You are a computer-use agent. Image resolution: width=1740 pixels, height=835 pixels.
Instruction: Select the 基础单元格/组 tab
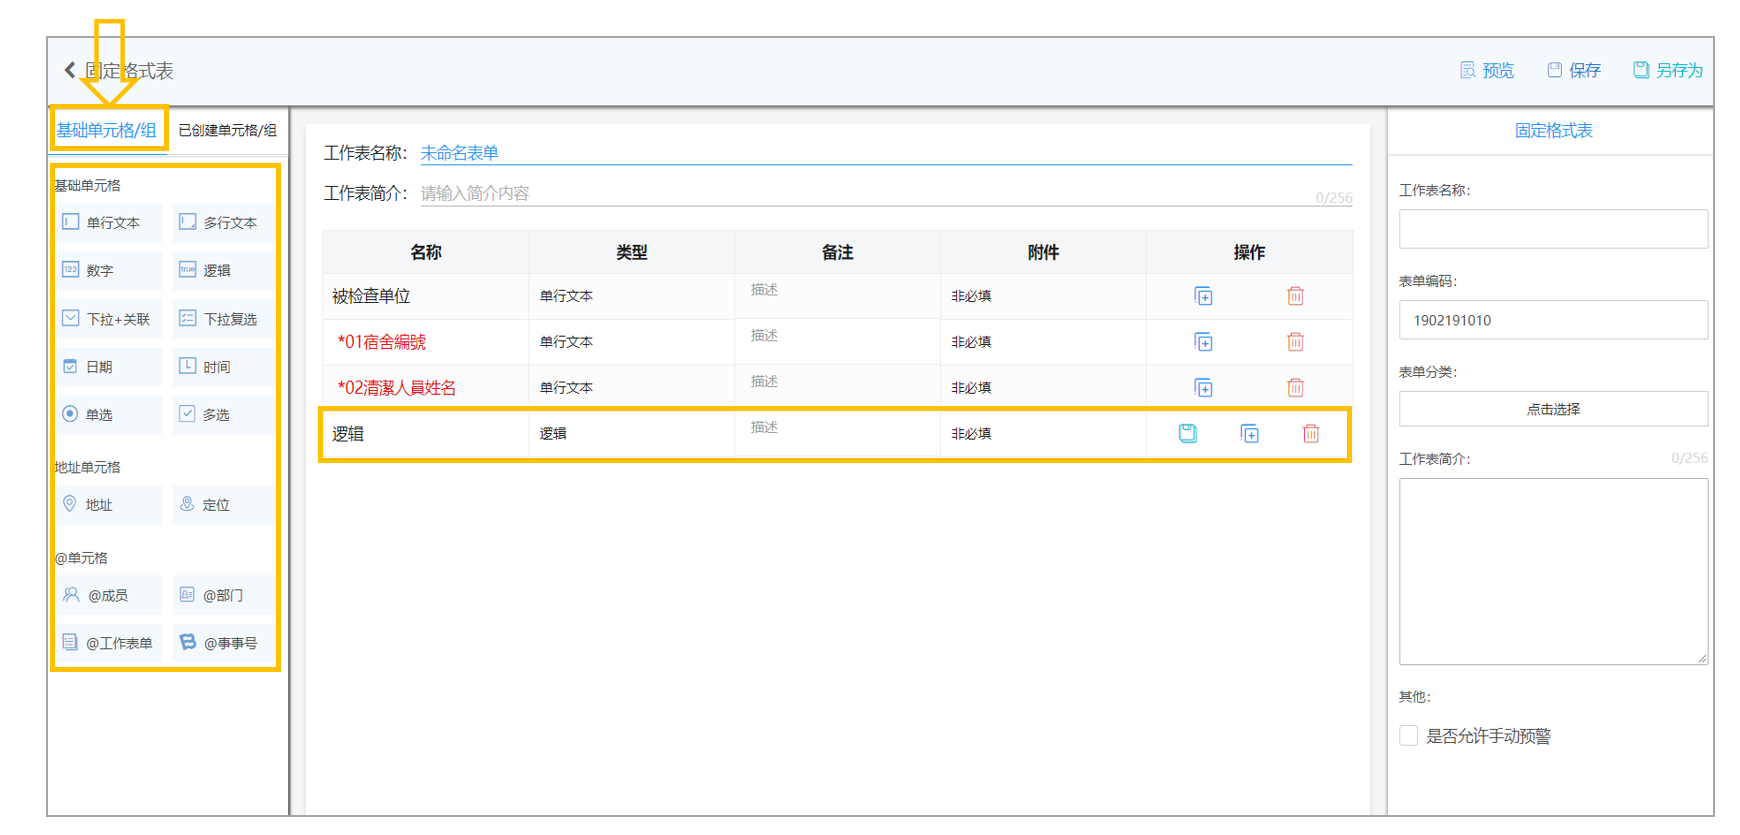pos(107,130)
